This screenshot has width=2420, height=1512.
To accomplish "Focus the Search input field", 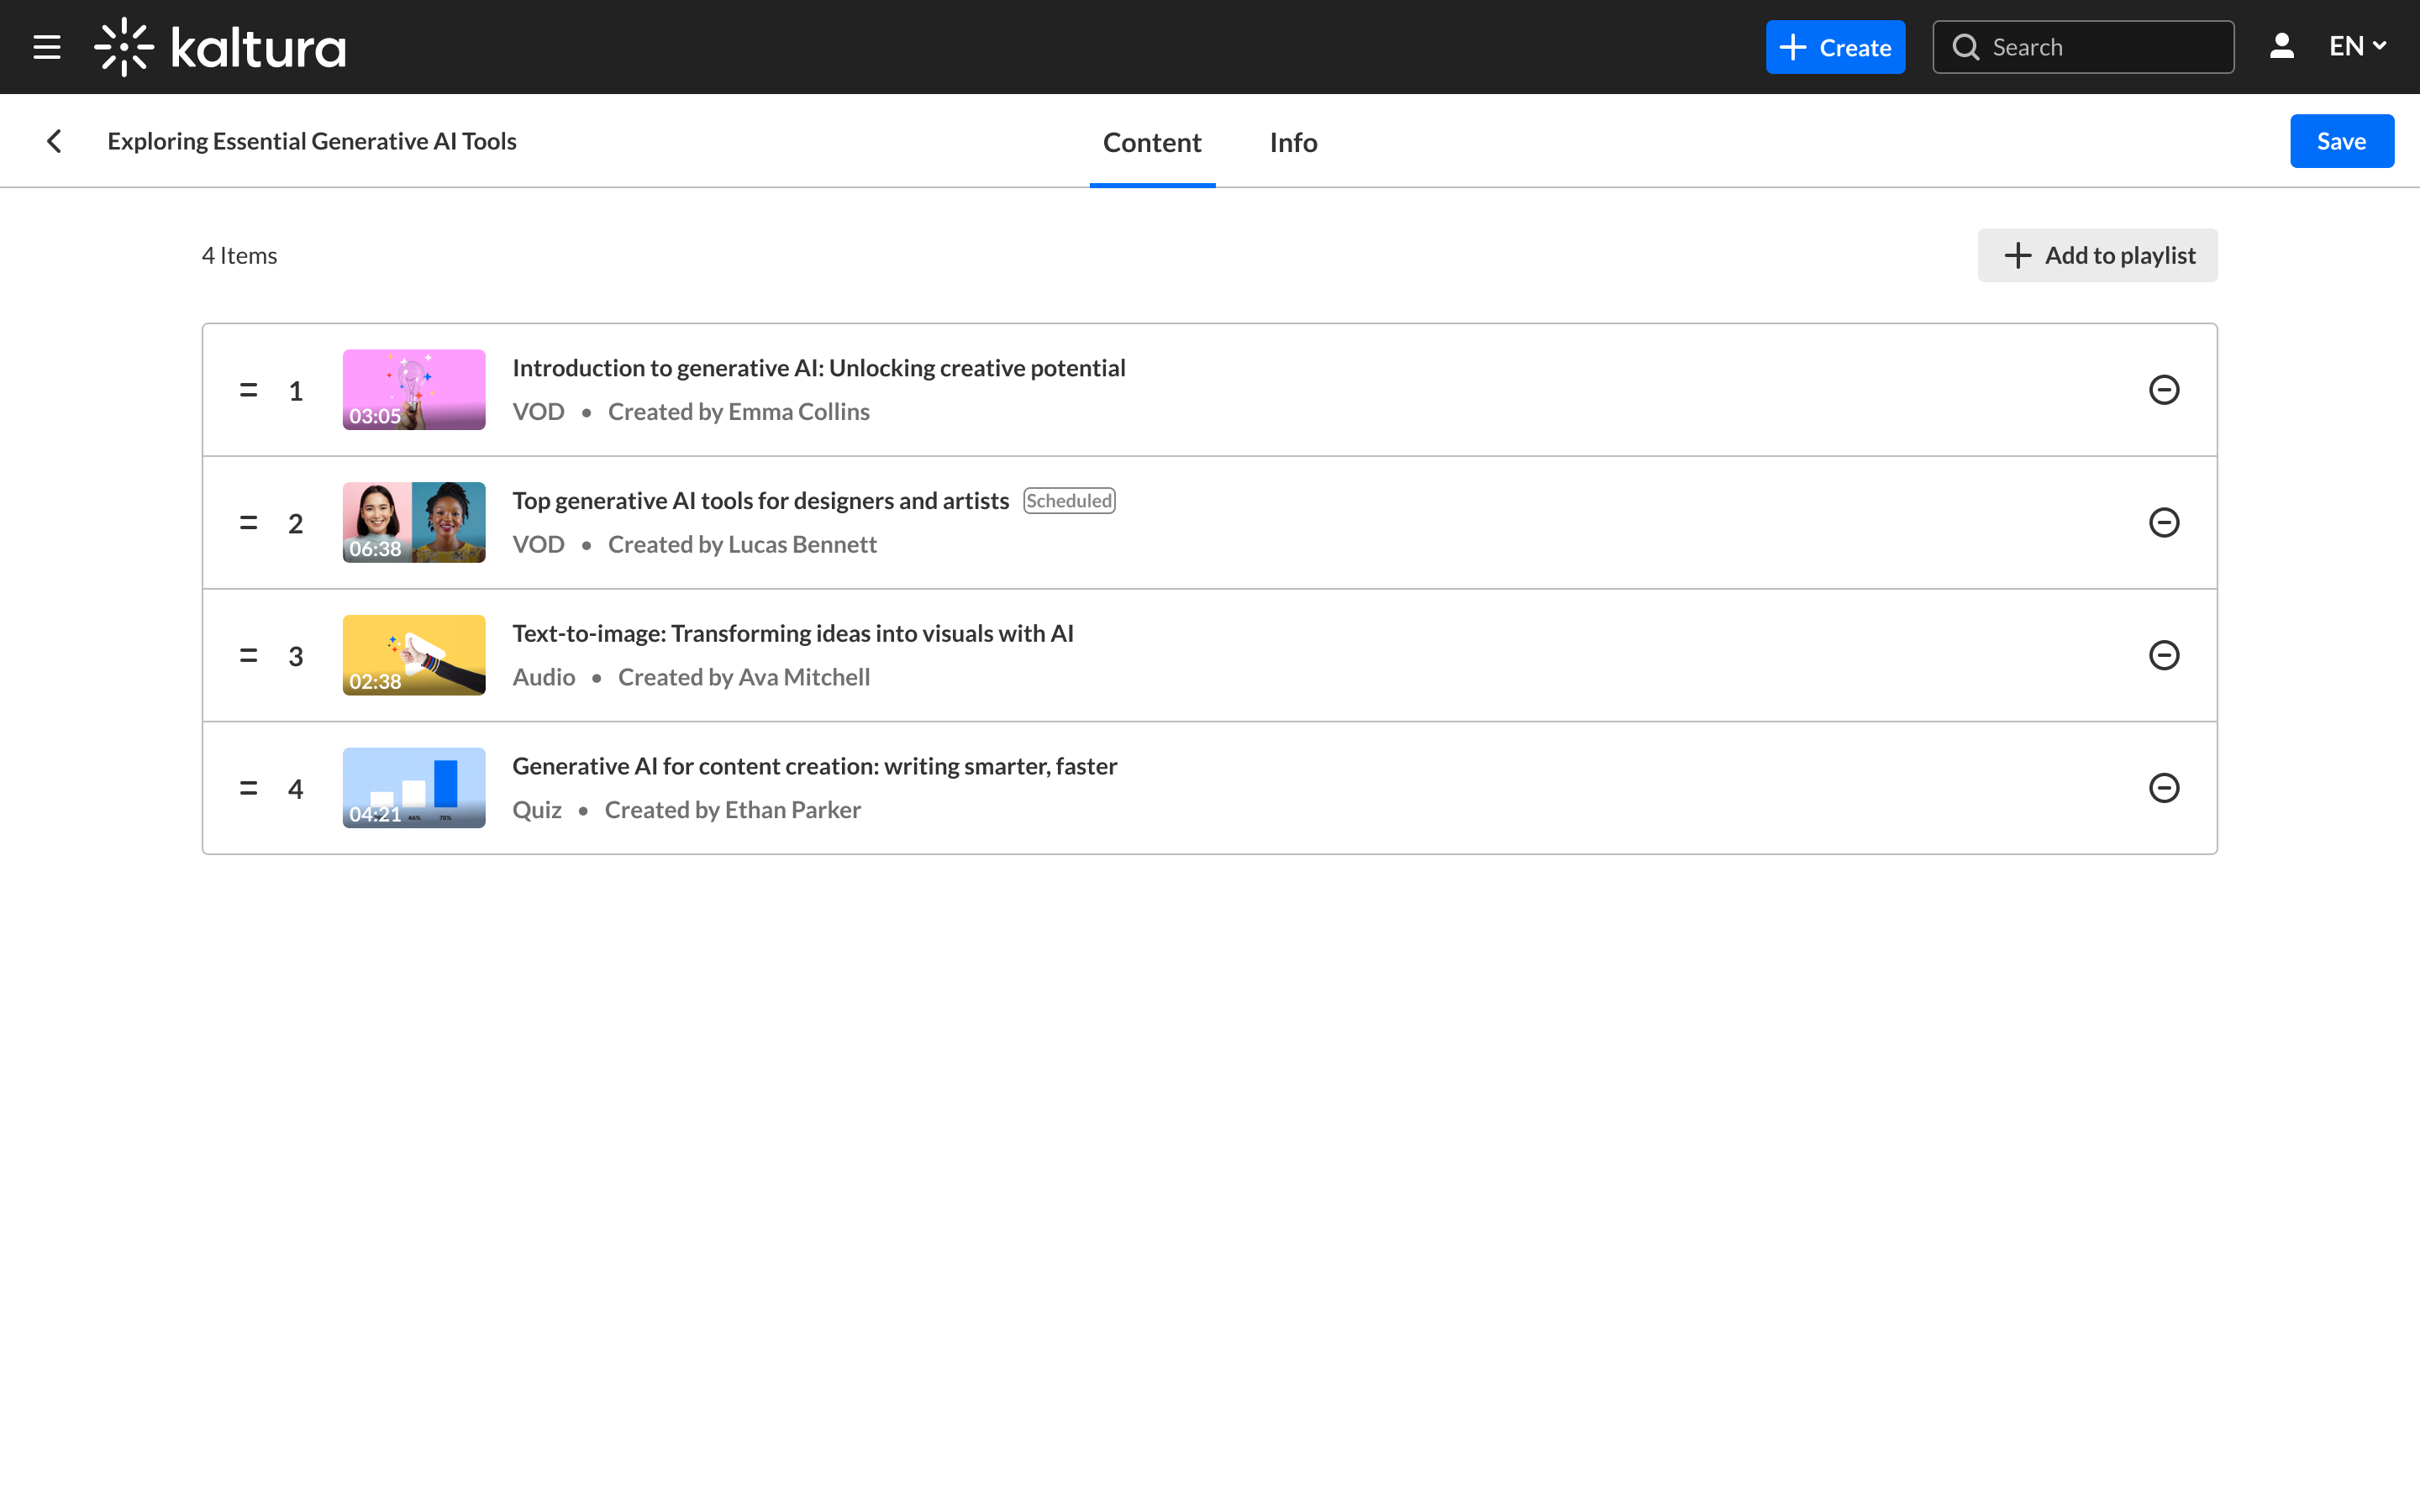I will pos(2100,47).
